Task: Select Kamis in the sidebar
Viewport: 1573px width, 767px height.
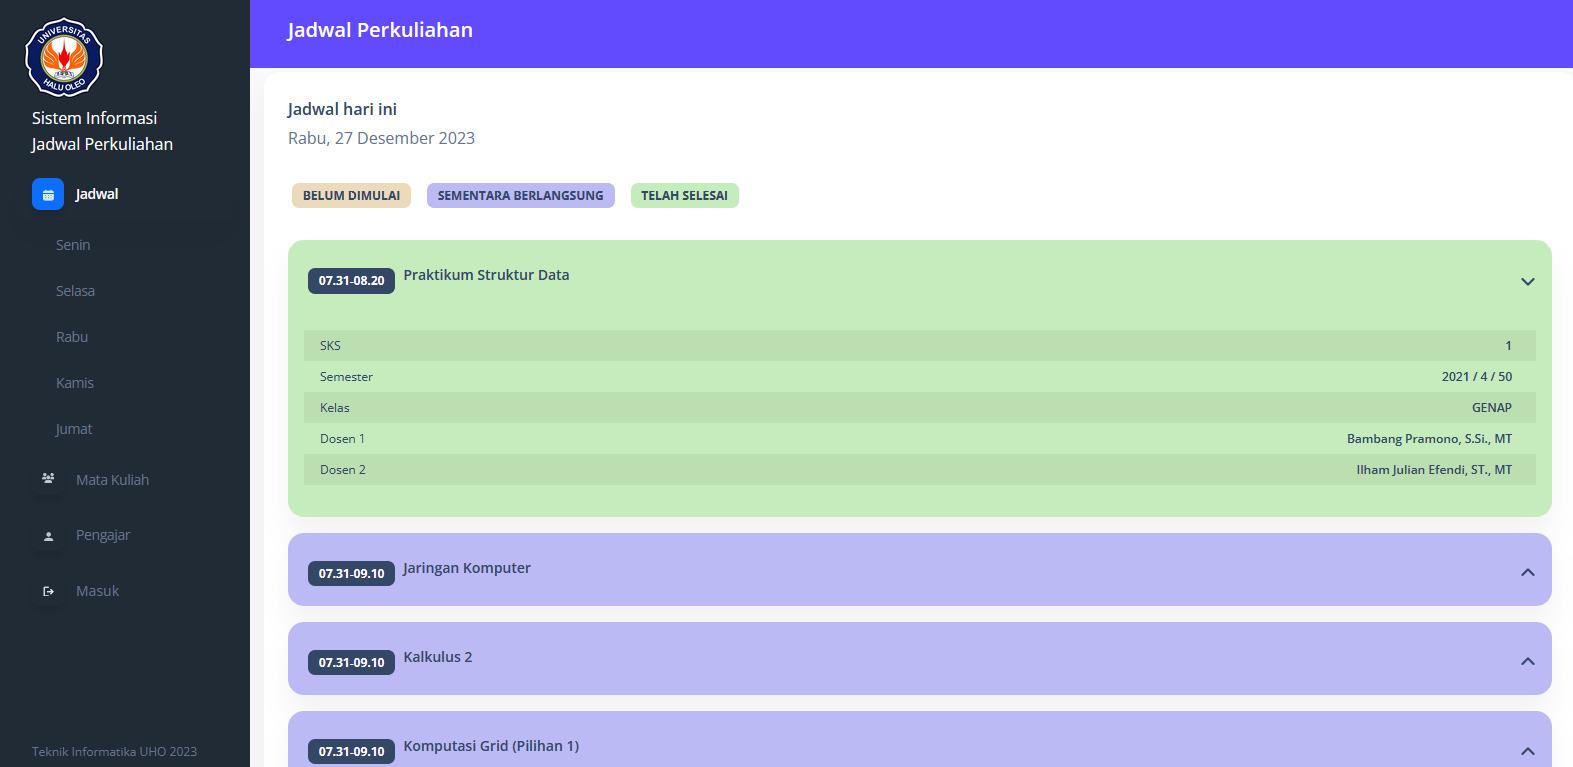Action: pyautogui.click(x=75, y=383)
